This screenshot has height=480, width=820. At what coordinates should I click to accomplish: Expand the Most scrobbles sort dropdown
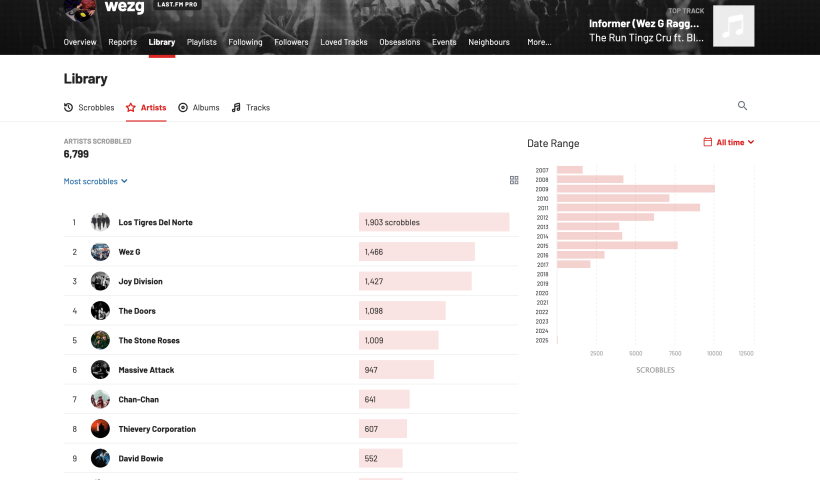[x=96, y=182]
